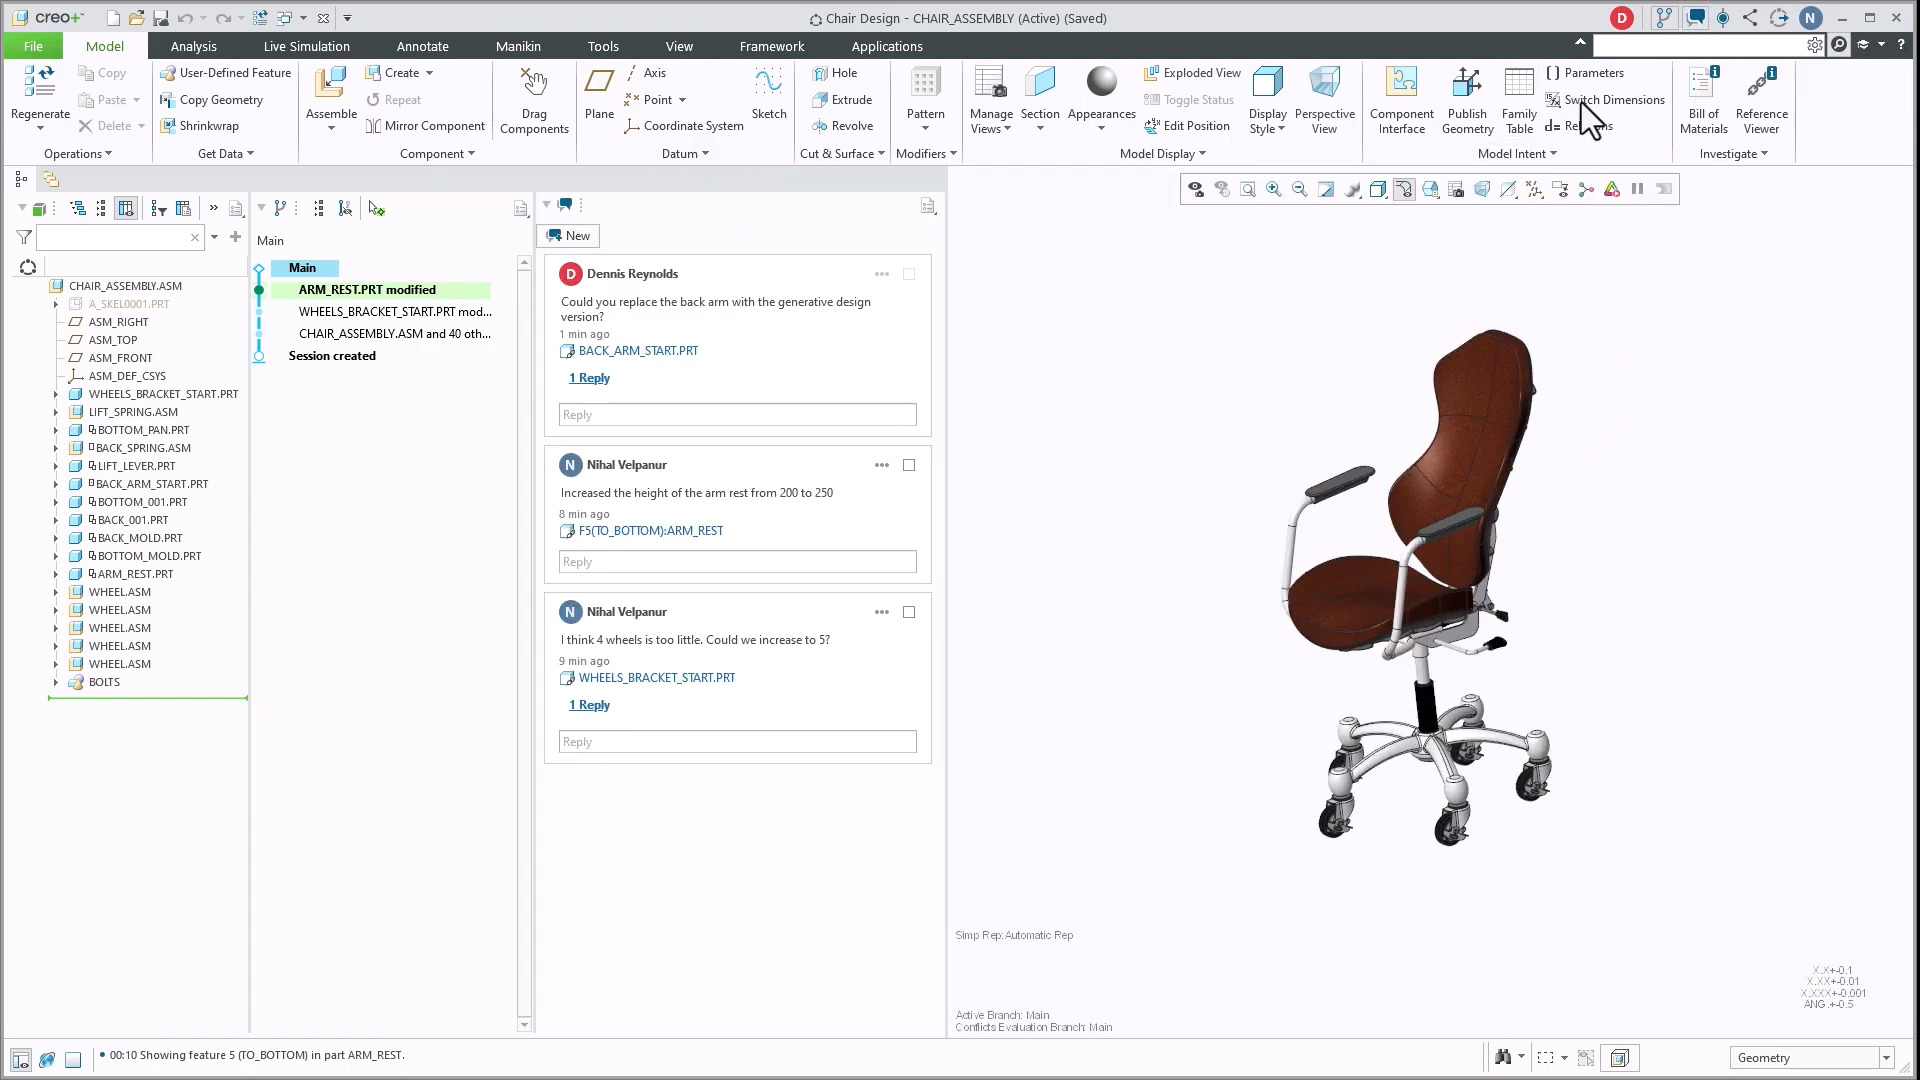
Task: Click the Regenerate icon
Action: coord(40,83)
